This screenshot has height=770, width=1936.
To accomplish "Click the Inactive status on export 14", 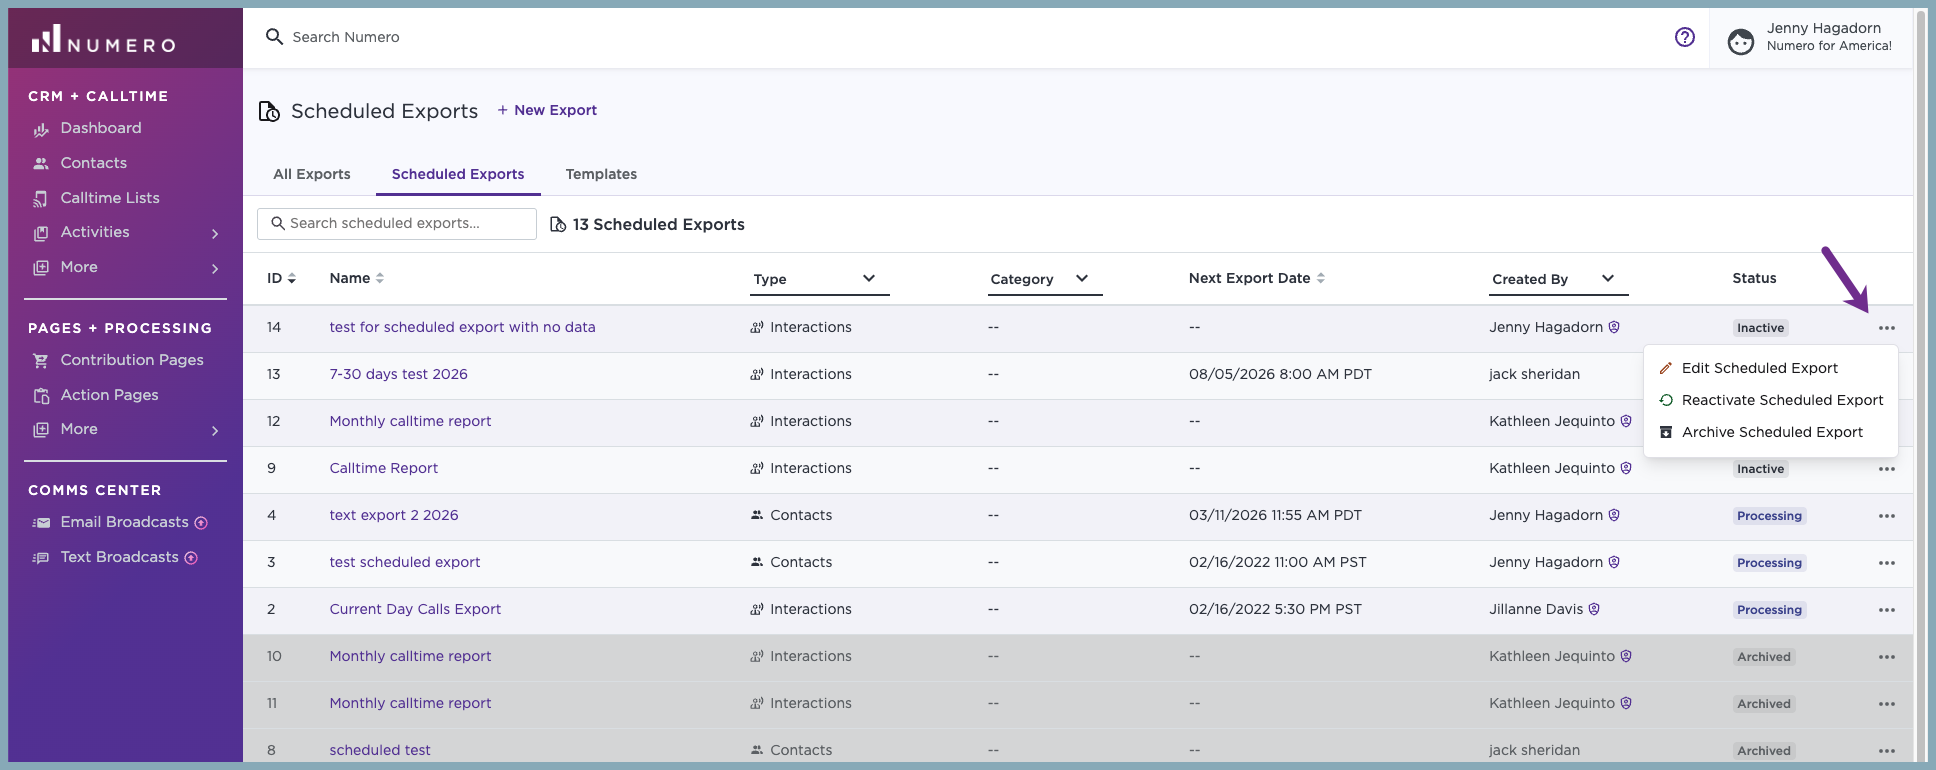I will click(x=1760, y=328).
